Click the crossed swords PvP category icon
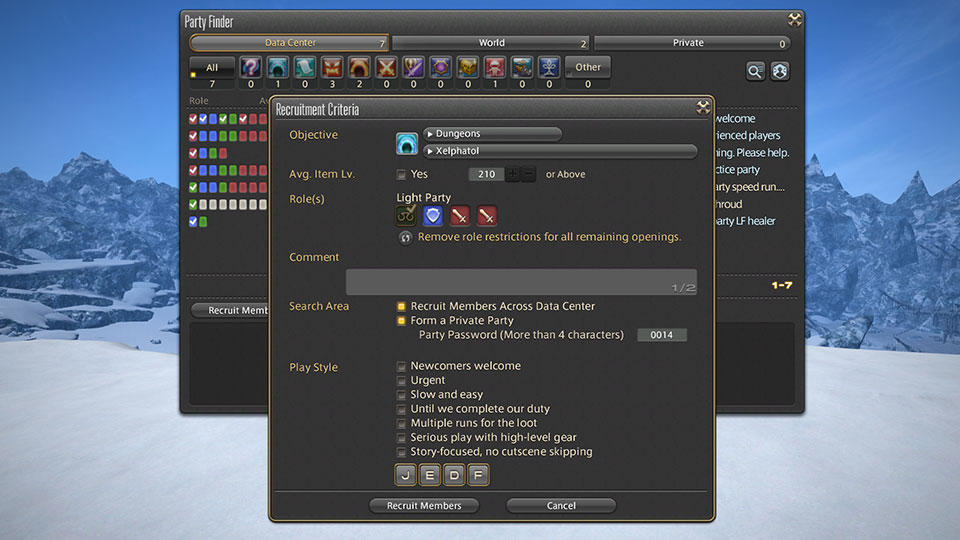Image resolution: width=960 pixels, height=540 pixels. pyautogui.click(x=386, y=68)
